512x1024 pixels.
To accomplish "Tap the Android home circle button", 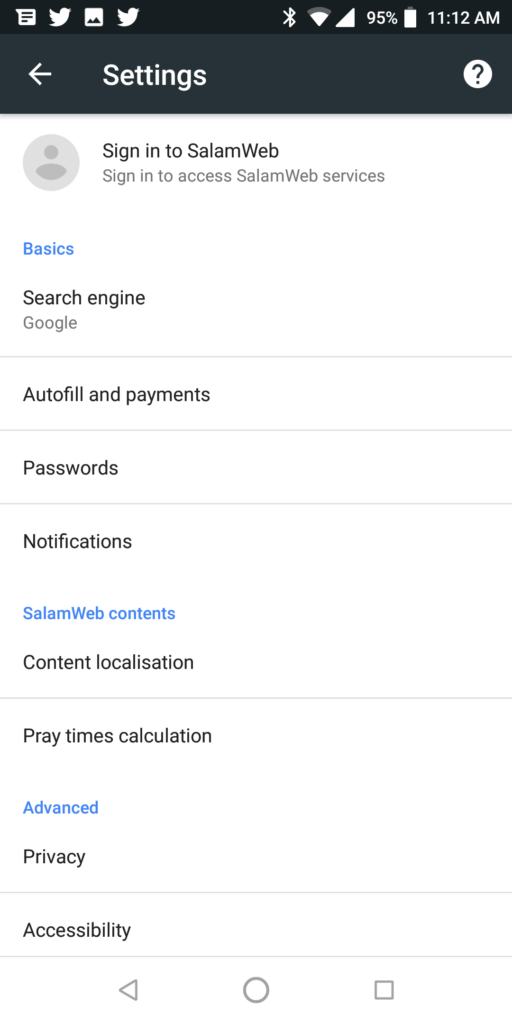I will click(256, 990).
